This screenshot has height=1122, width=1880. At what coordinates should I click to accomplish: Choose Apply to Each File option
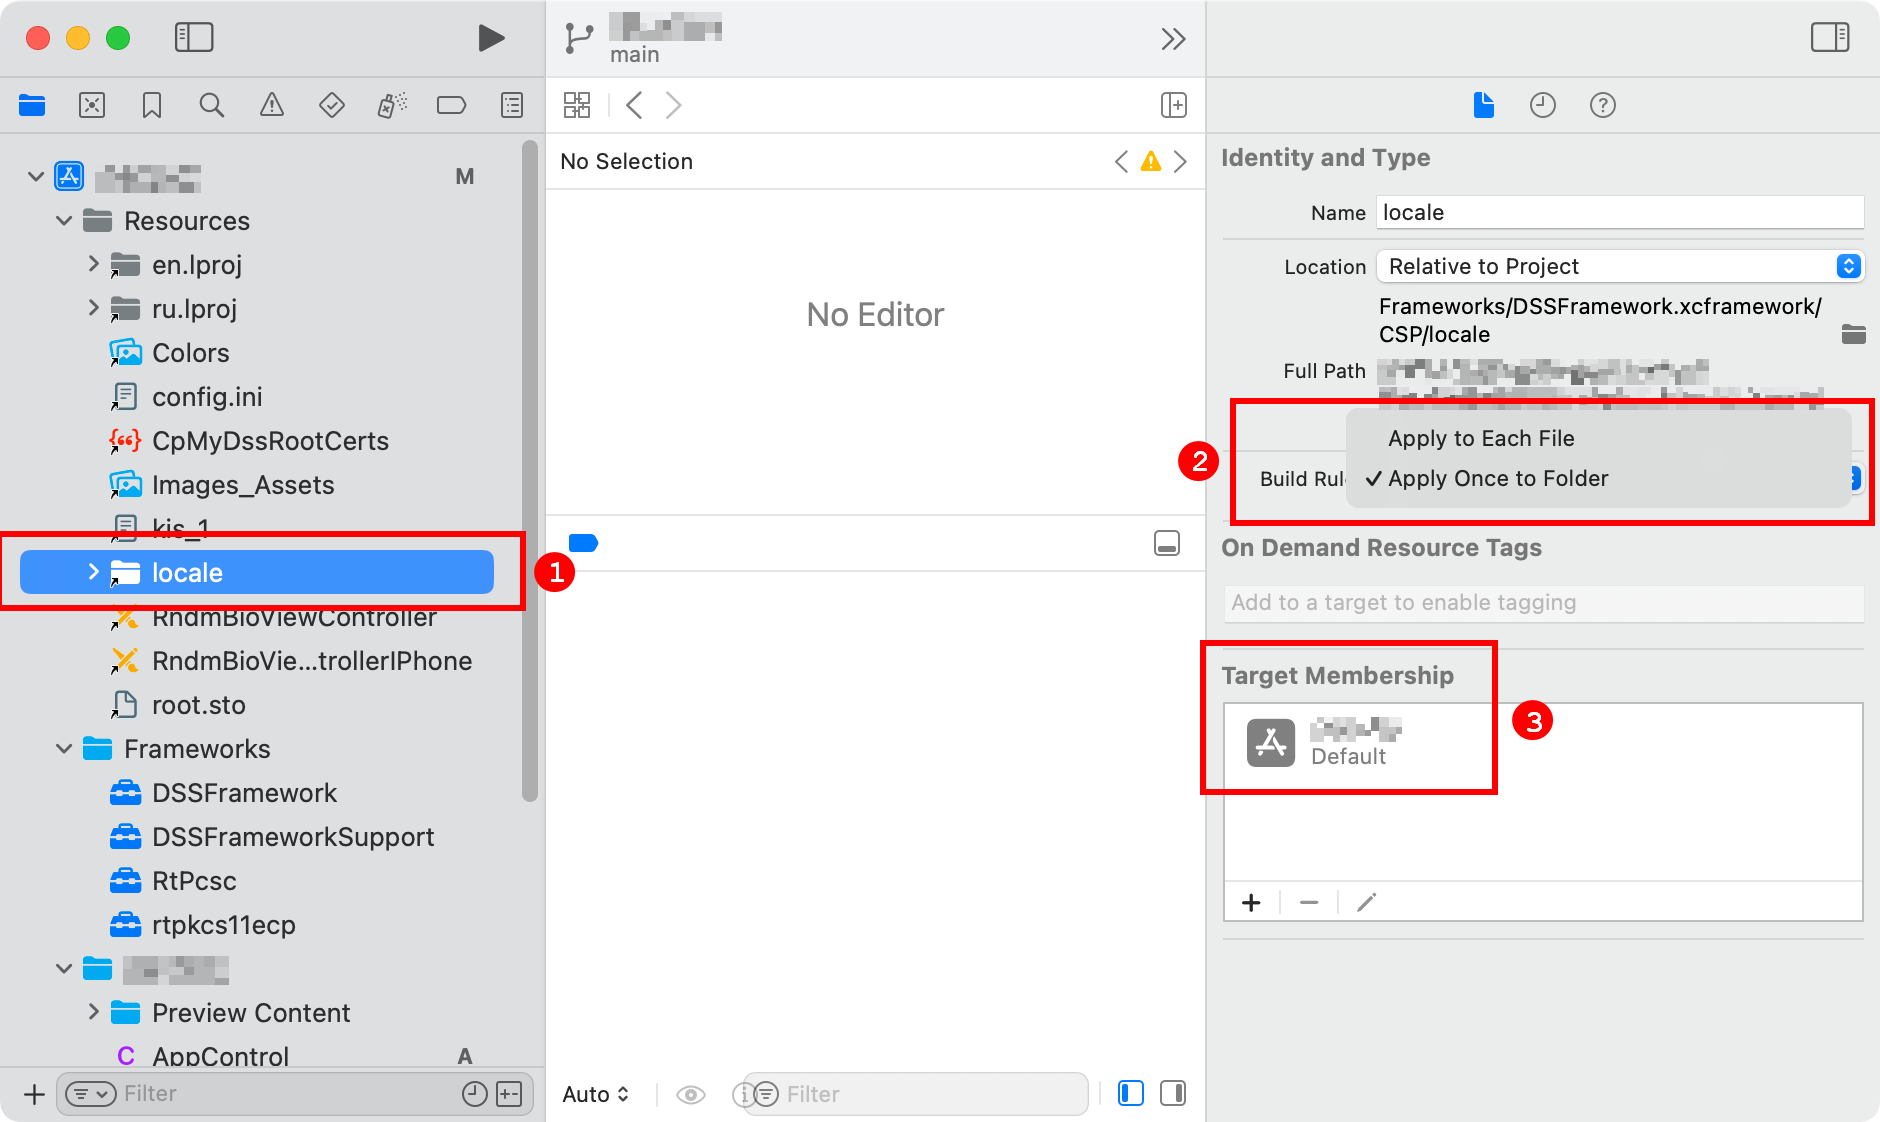tap(1480, 438)
